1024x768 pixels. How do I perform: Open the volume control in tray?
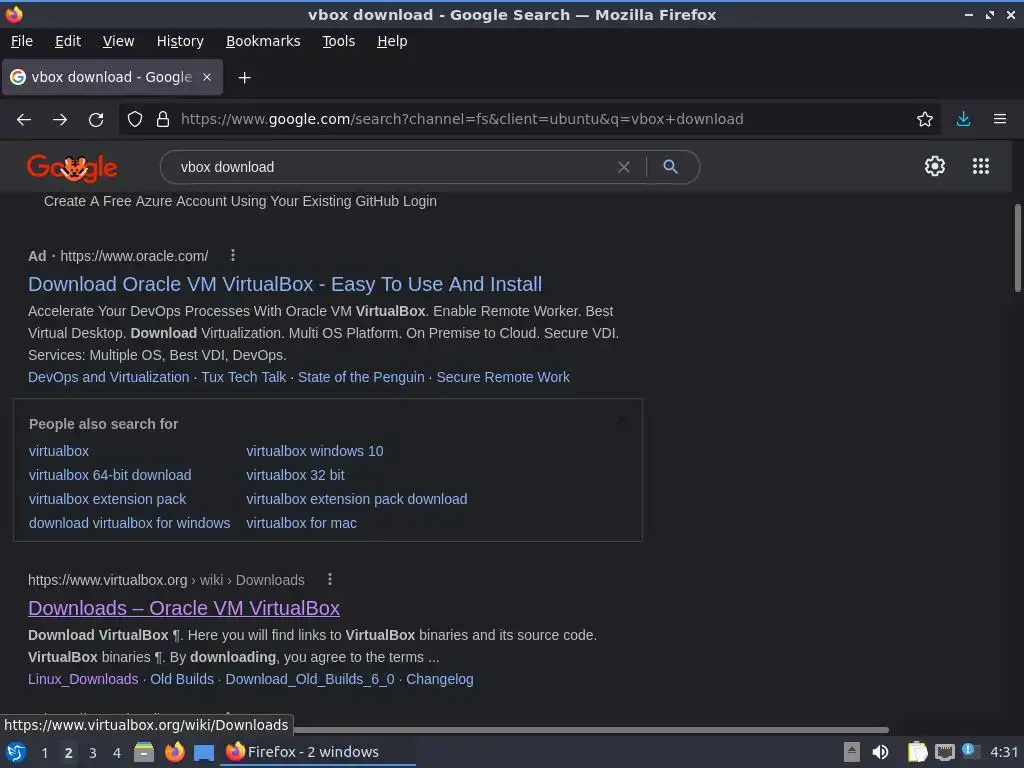tap(880, 752)
